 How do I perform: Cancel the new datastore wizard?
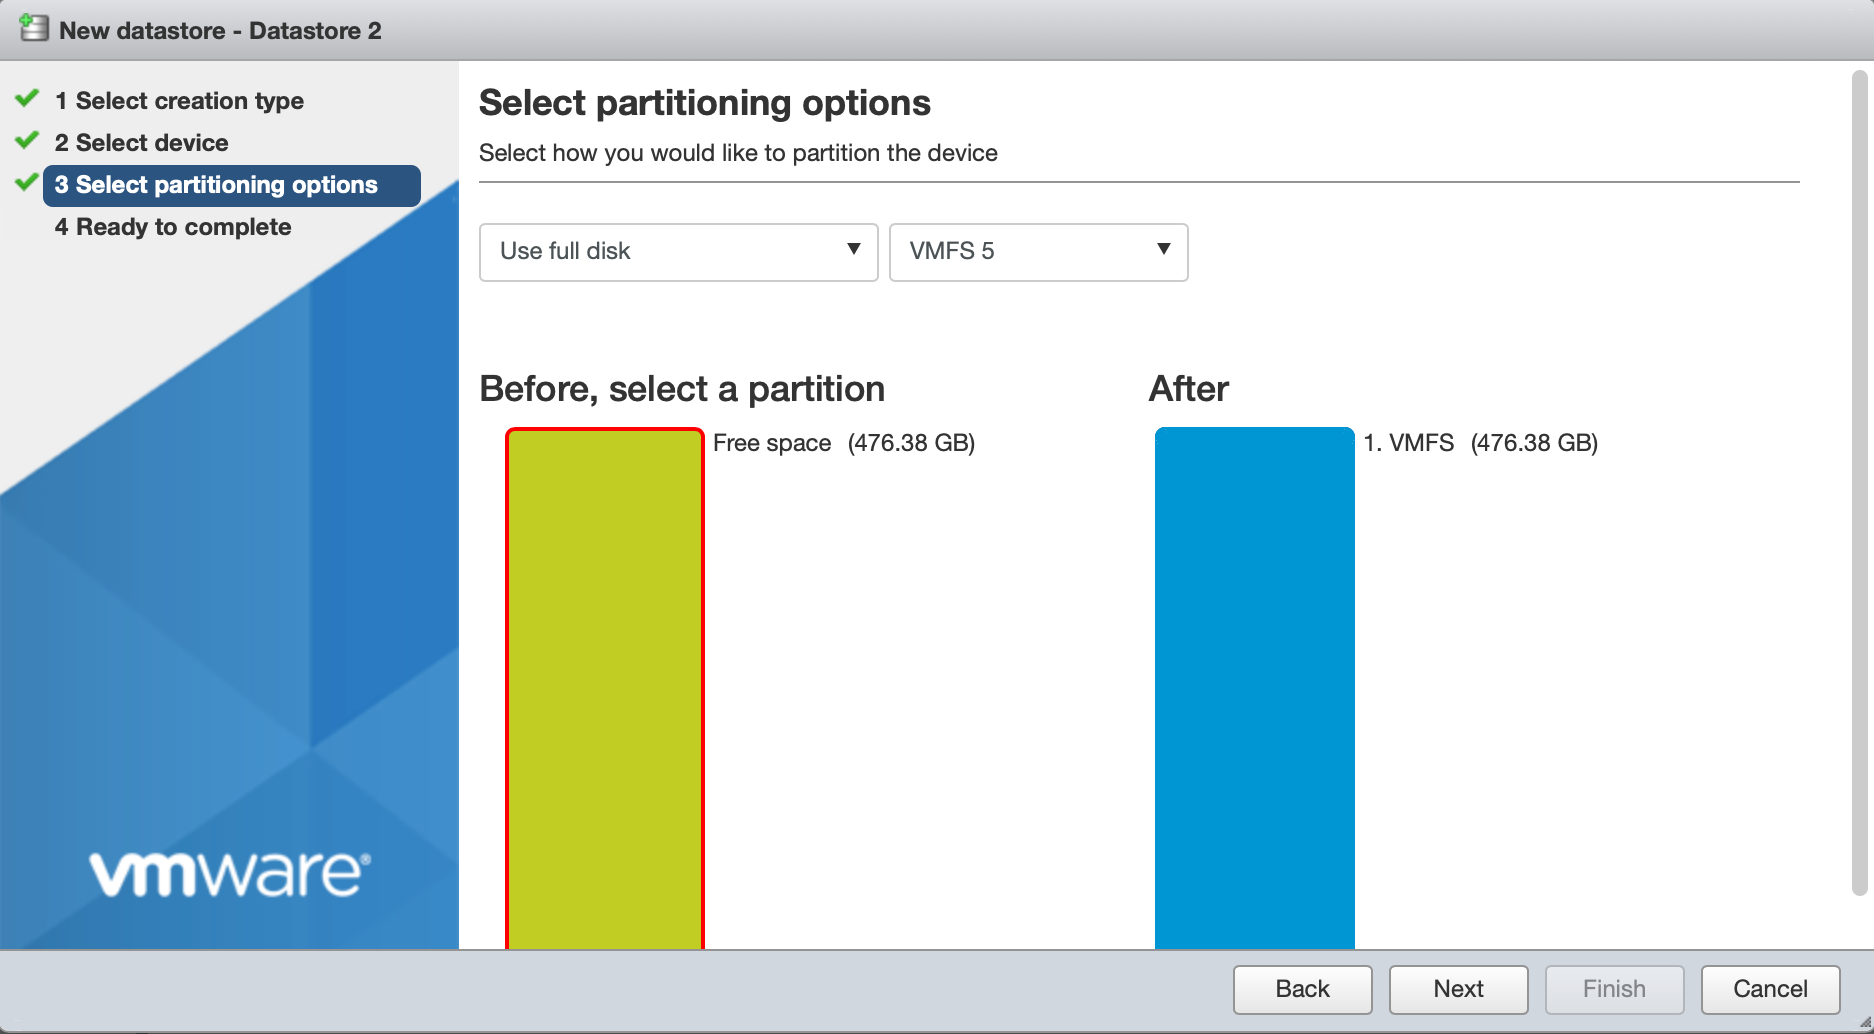click(1770, 989)
